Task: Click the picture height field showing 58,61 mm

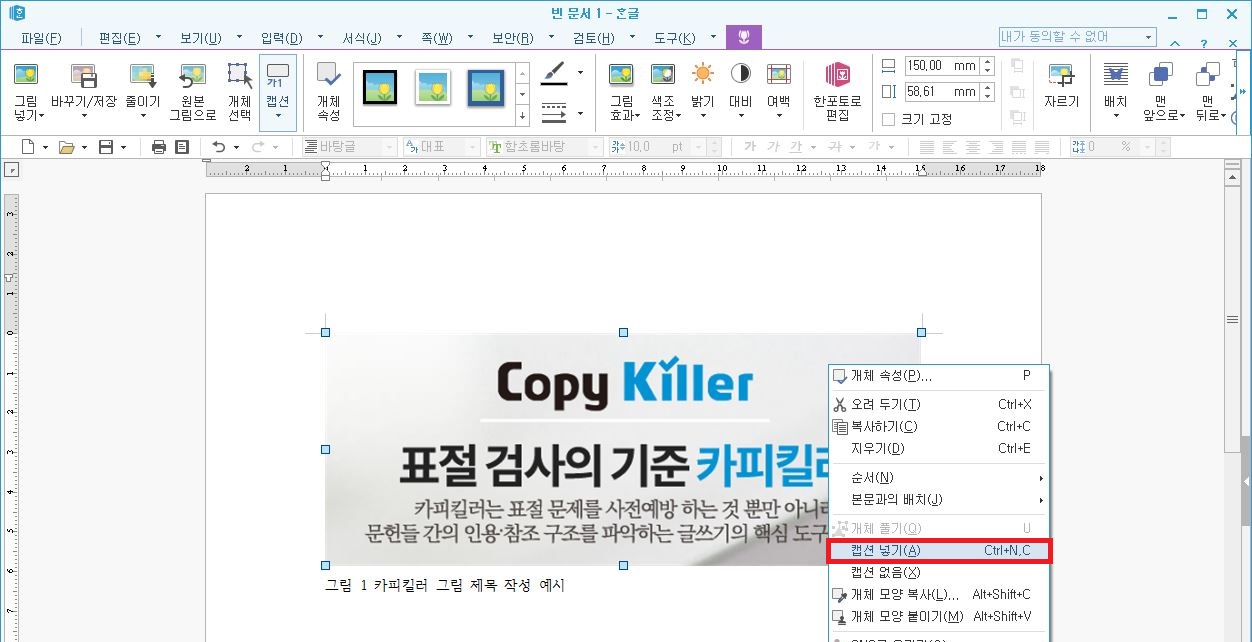Action: tap(942, 92)
